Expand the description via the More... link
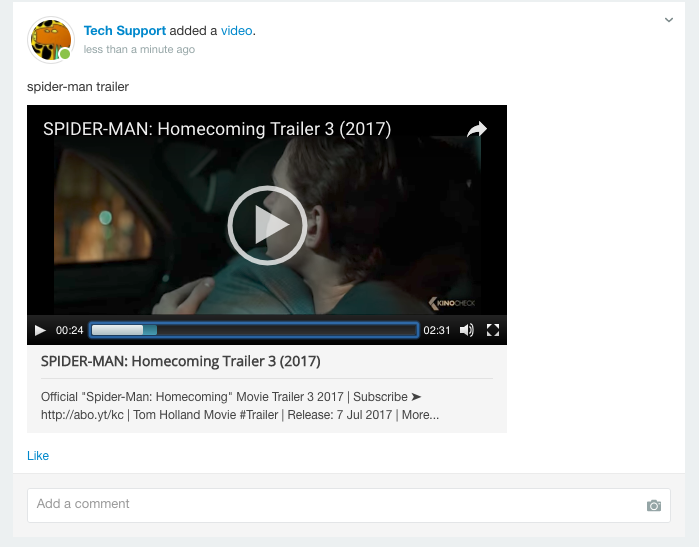 (x=420, y=415)
